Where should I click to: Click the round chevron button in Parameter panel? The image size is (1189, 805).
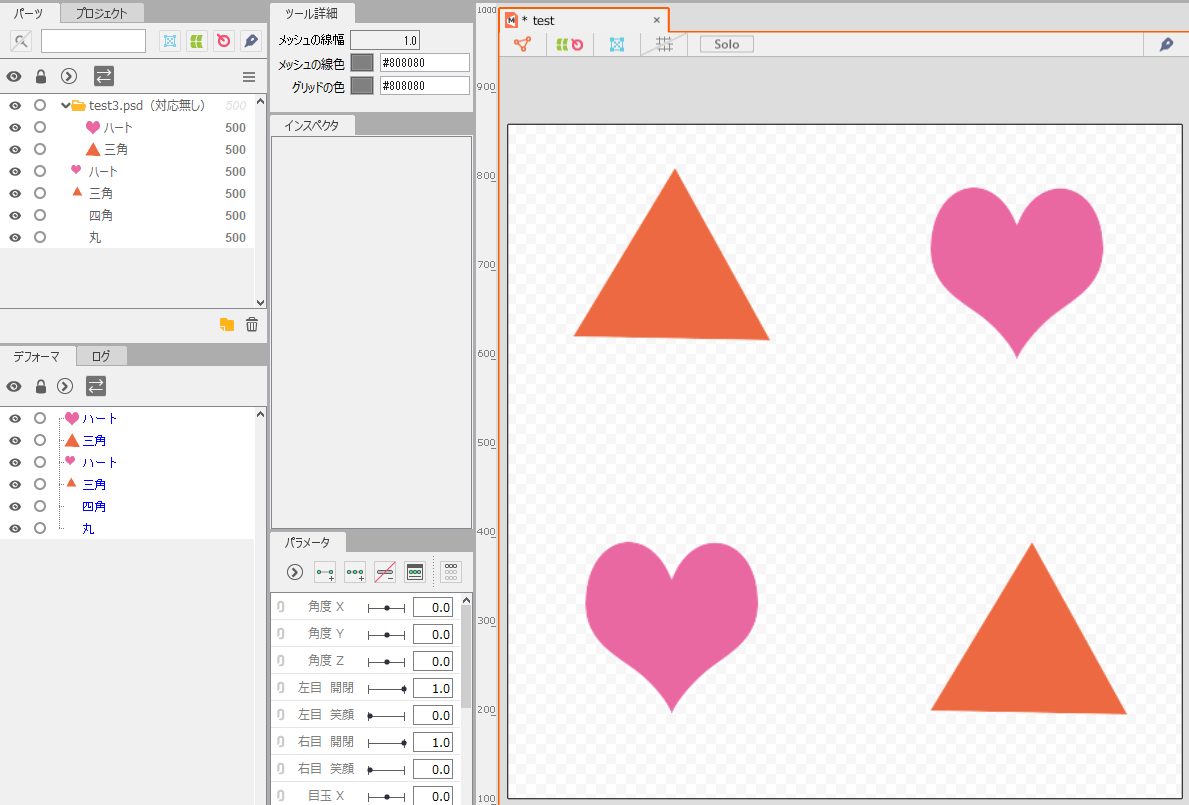point(294,572)
